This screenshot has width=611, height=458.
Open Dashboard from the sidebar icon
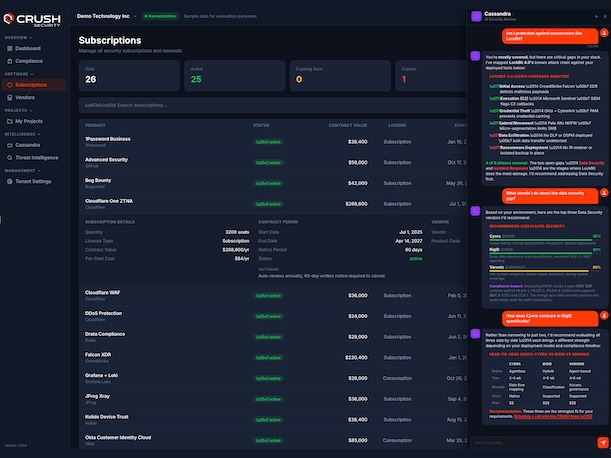[x=10, y=48]
